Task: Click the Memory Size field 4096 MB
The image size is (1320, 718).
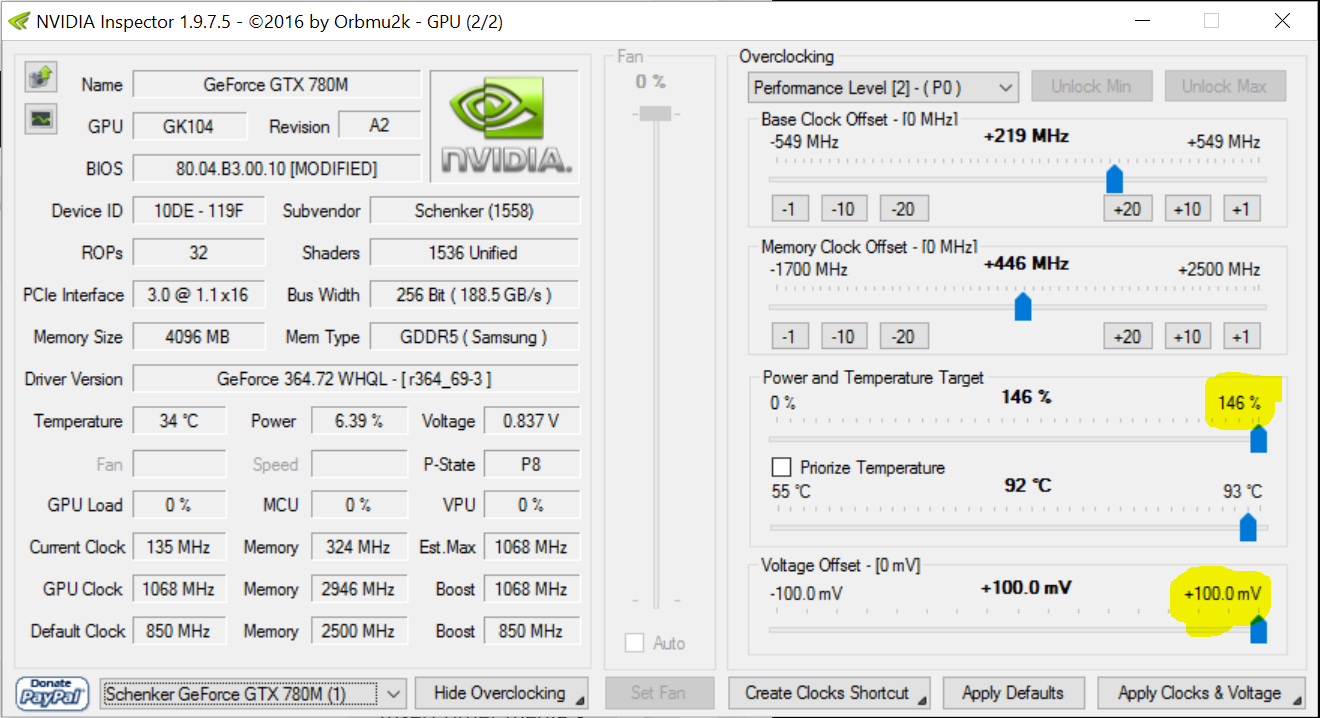Action: [199, 337]
